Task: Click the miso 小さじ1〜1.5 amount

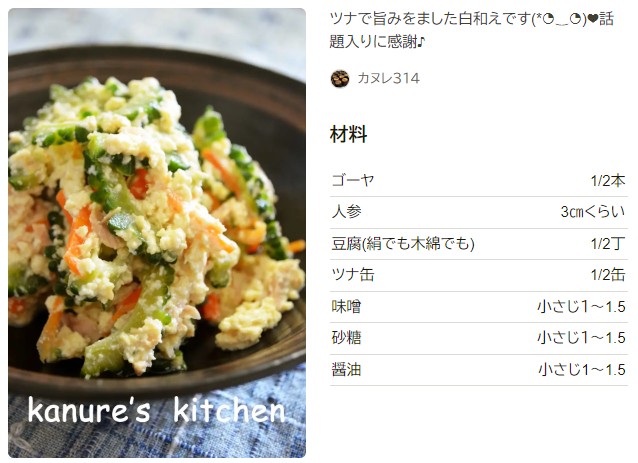Action: click(x=581, y=306)
